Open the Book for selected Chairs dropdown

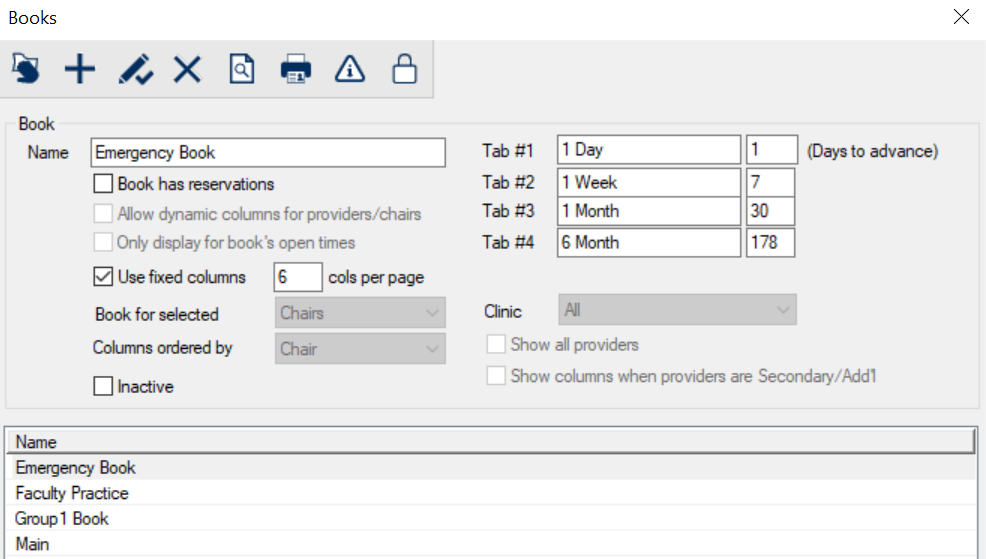[x=360, y=314]
